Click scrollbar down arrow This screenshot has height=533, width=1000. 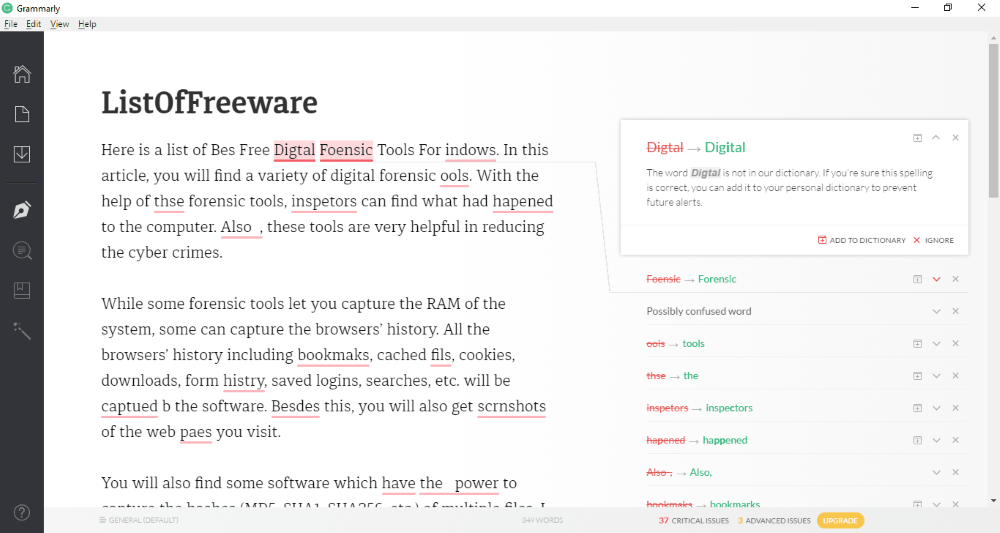pos(994,501)
